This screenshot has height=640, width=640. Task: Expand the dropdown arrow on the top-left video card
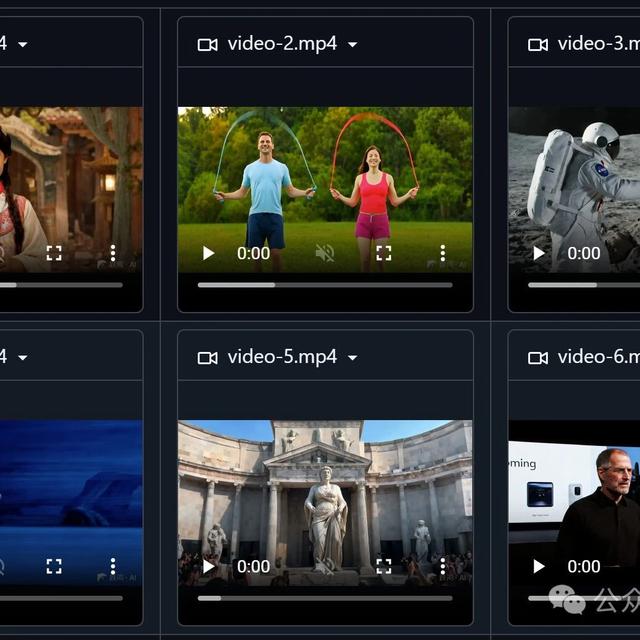coord(23,44)
